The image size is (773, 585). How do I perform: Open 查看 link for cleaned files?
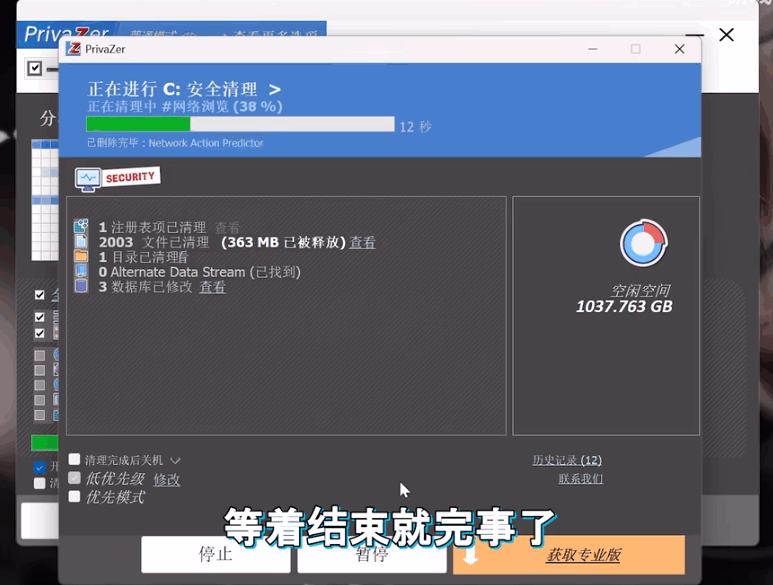(x=362, y=242)
